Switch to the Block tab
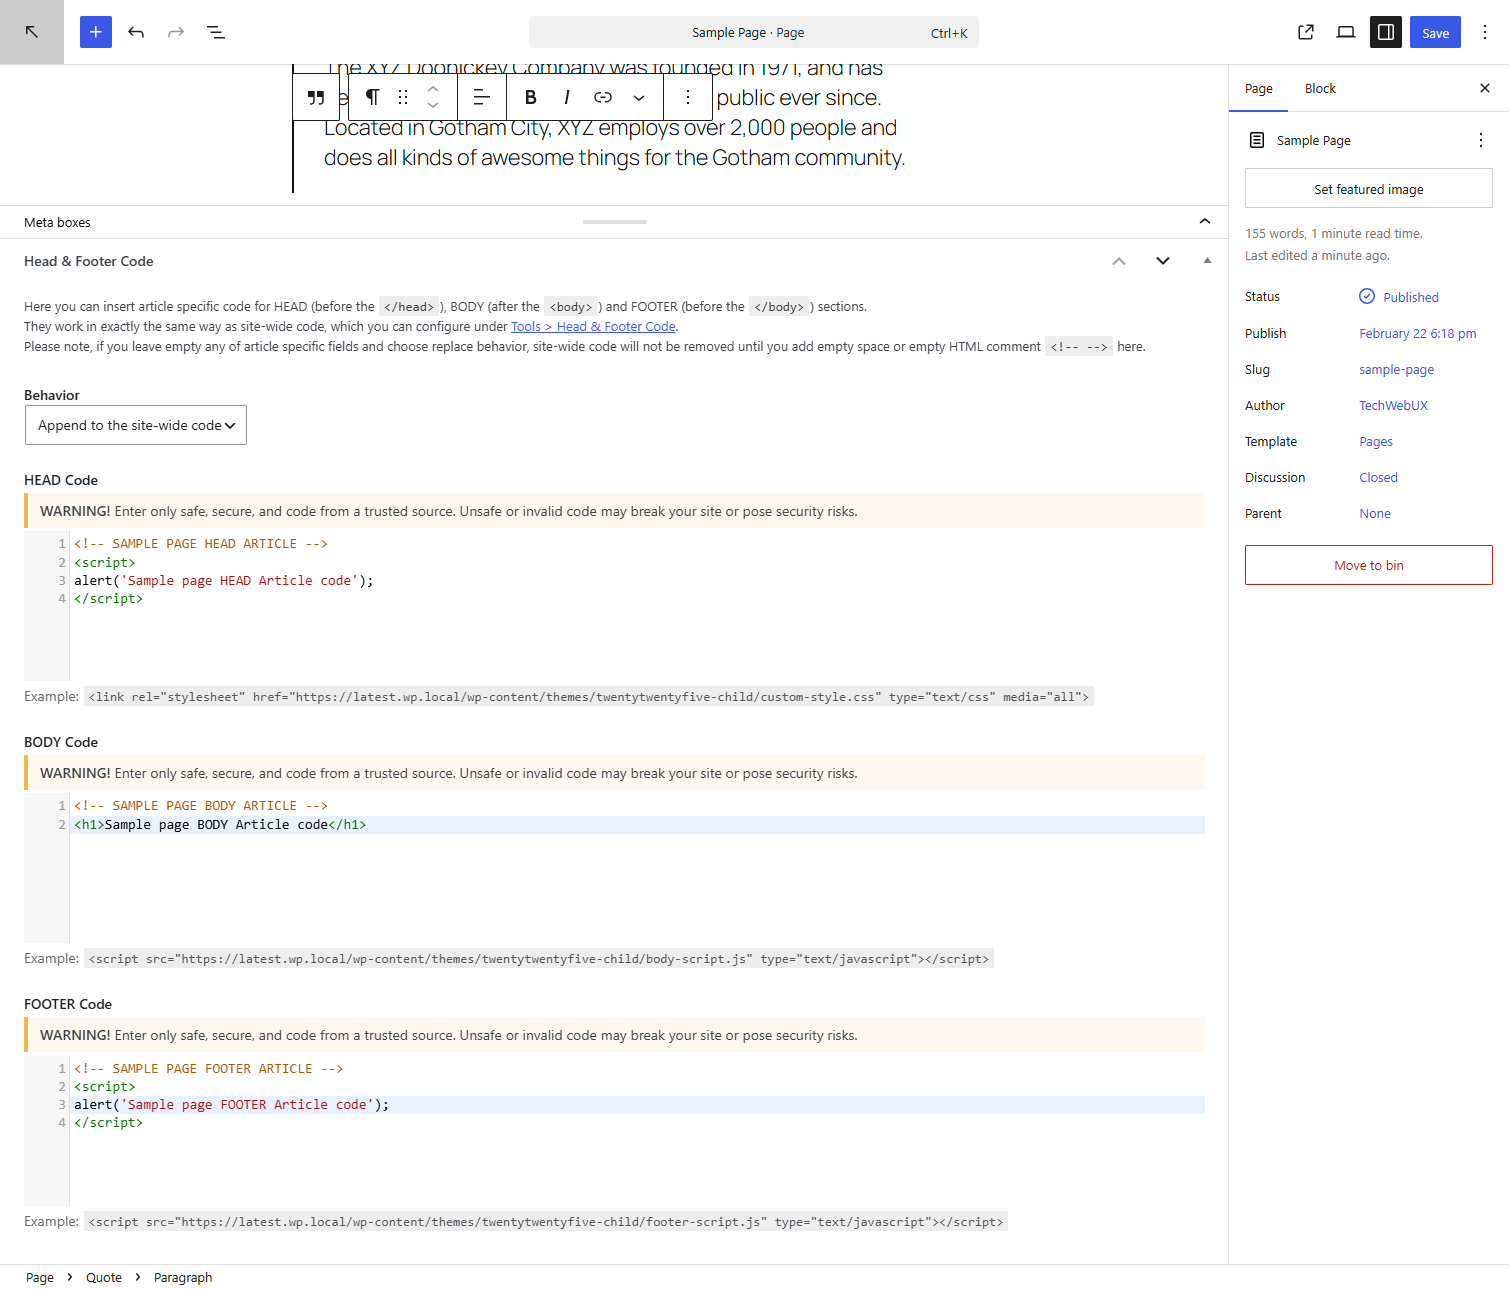 tap(1320, 89)
